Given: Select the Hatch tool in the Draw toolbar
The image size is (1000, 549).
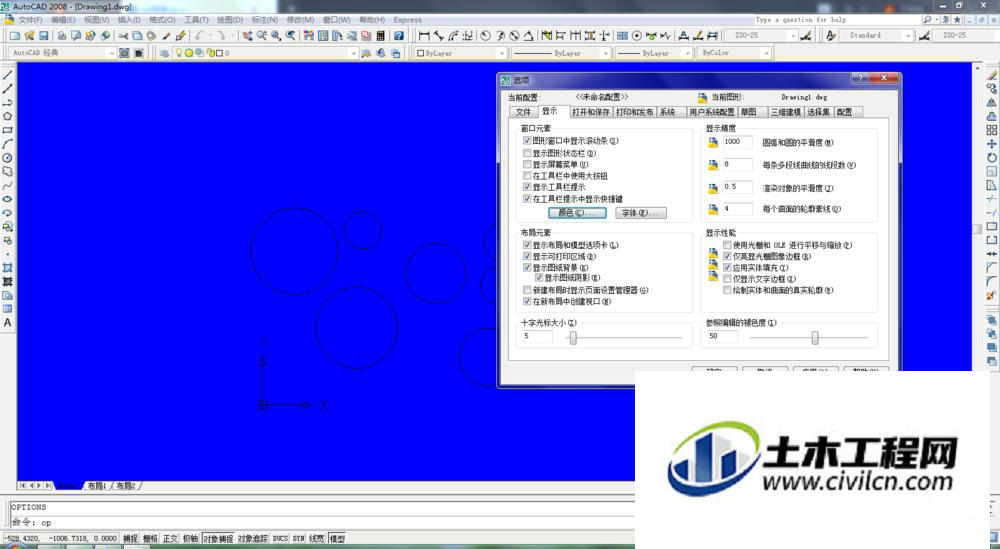Looking at the screenshot, I should [8, 268].
